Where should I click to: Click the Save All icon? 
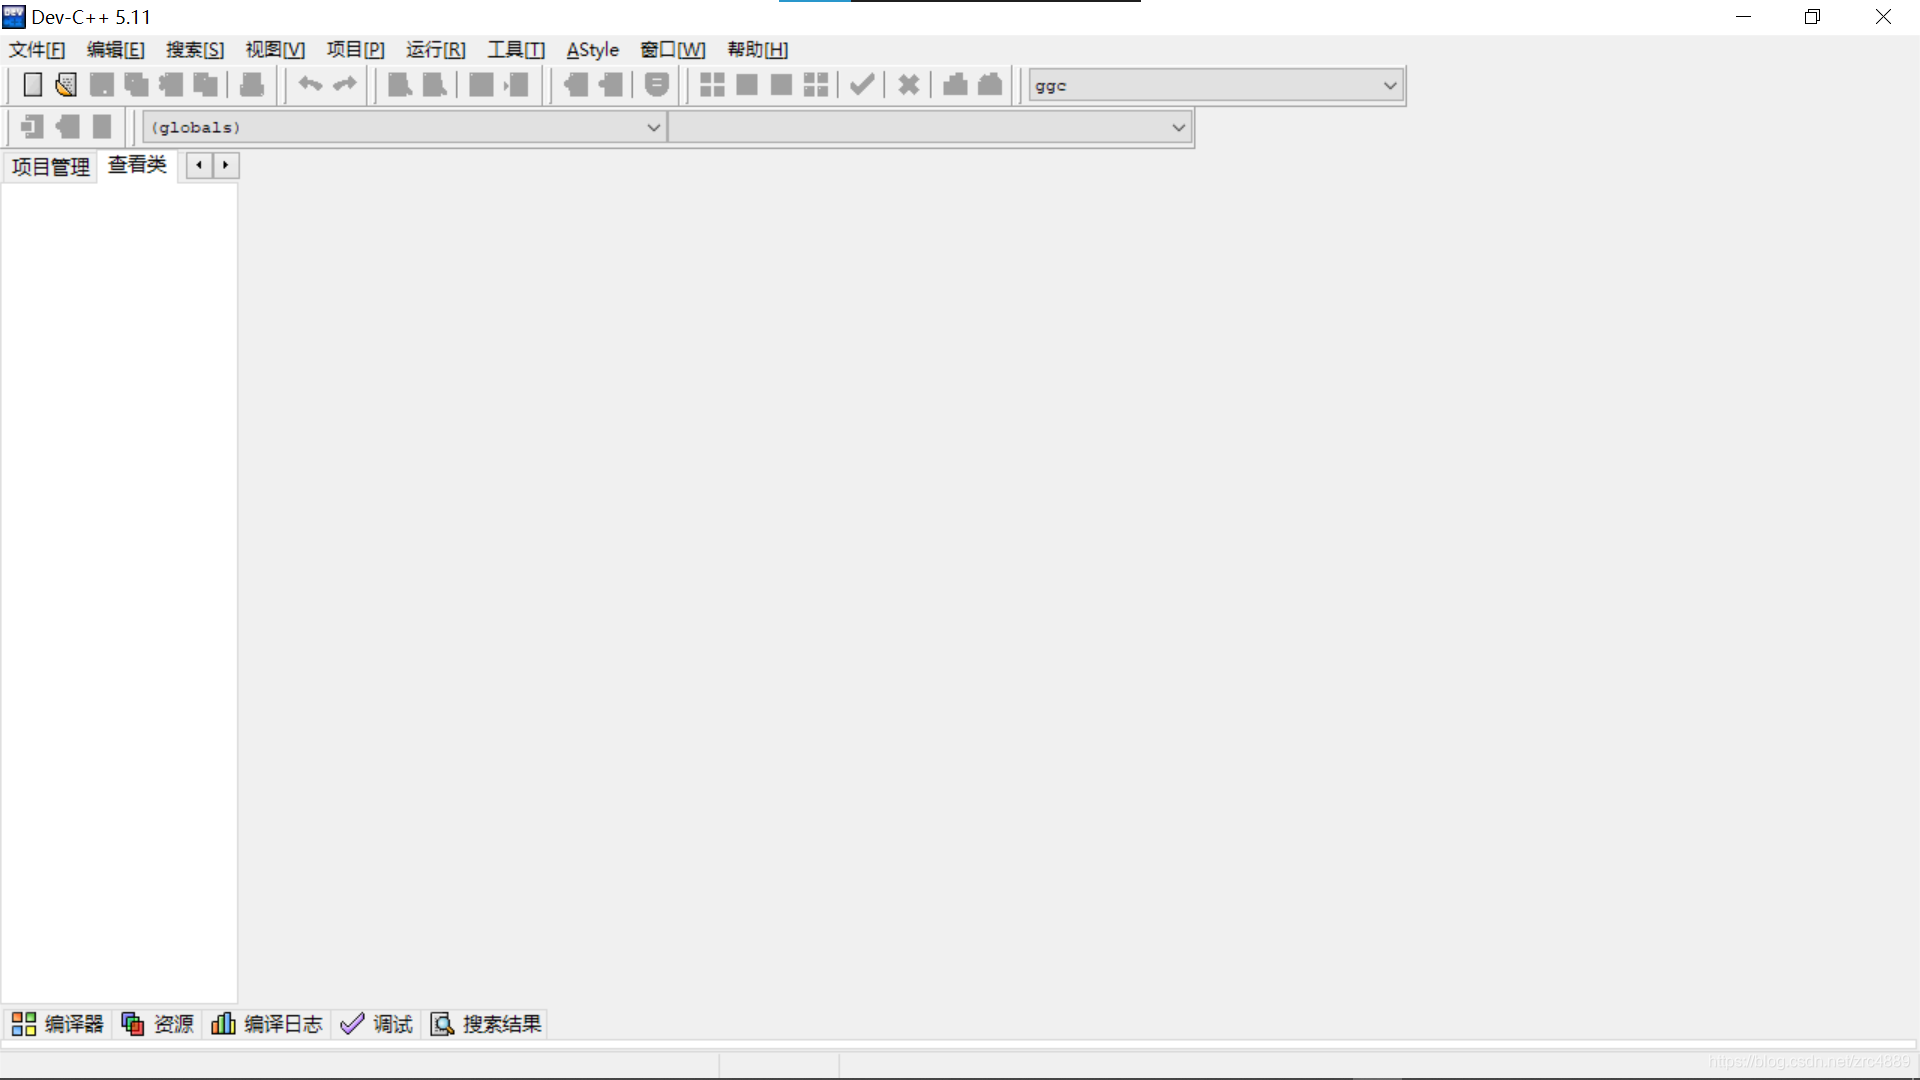point(137,85)
